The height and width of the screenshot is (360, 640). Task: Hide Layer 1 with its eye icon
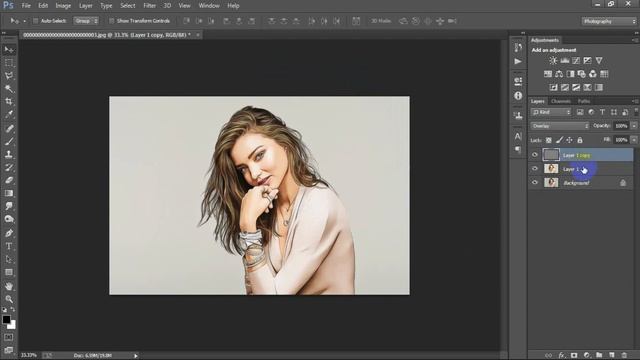coord(535,169)
